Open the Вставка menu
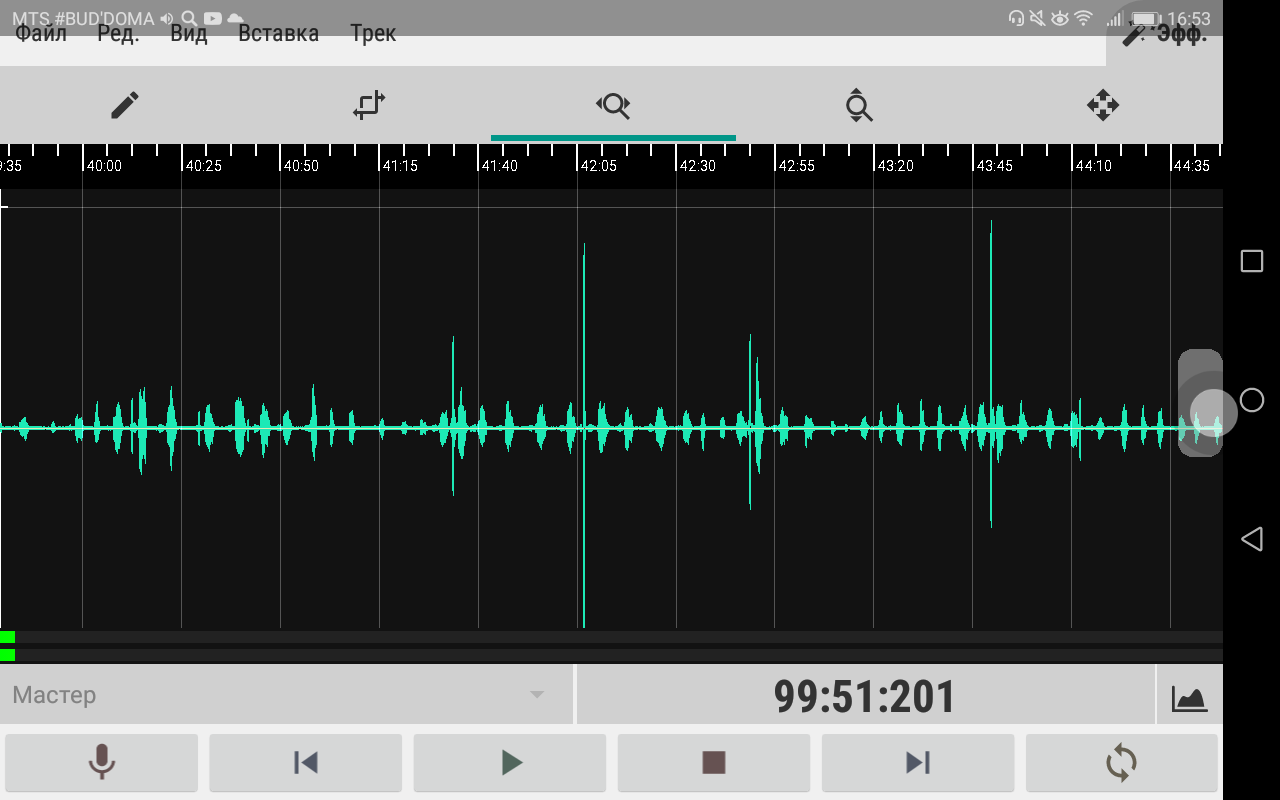Image resolution: width=1280 pixels, height=800 pixels. [278, 34]
